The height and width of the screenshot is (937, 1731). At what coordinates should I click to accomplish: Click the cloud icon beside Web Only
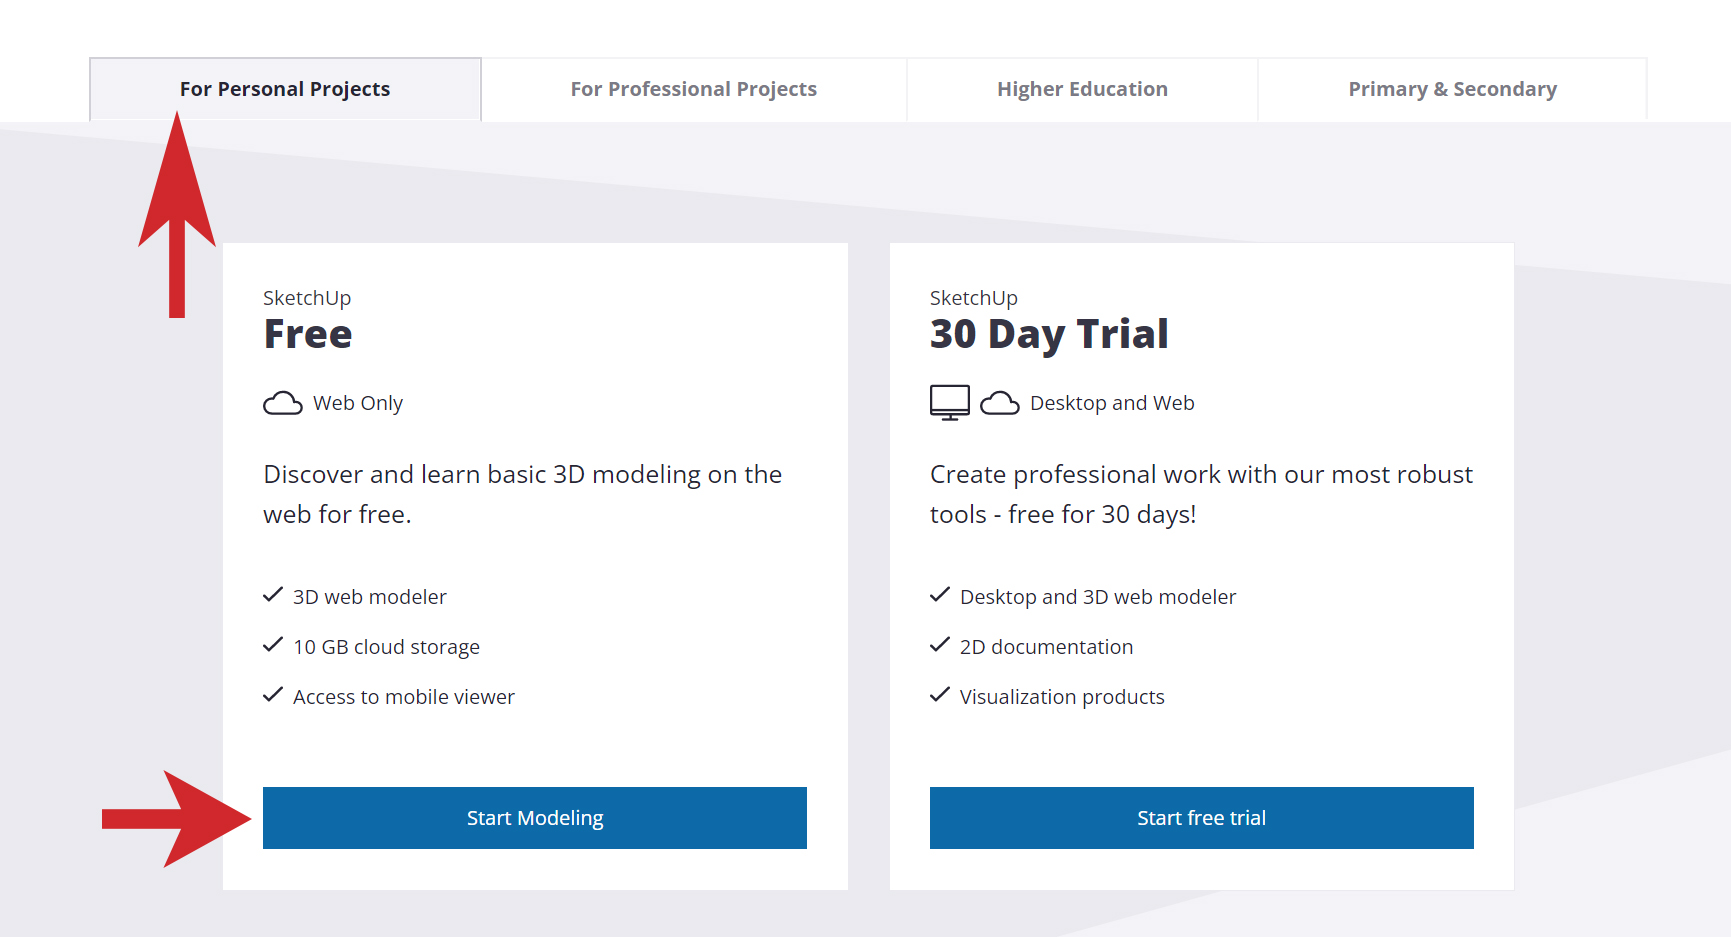pyautogui.click(x=283, y=403)
